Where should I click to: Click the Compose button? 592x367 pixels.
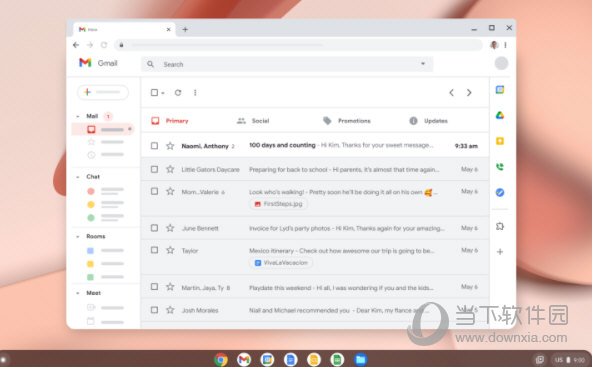(x=103, y=92)
